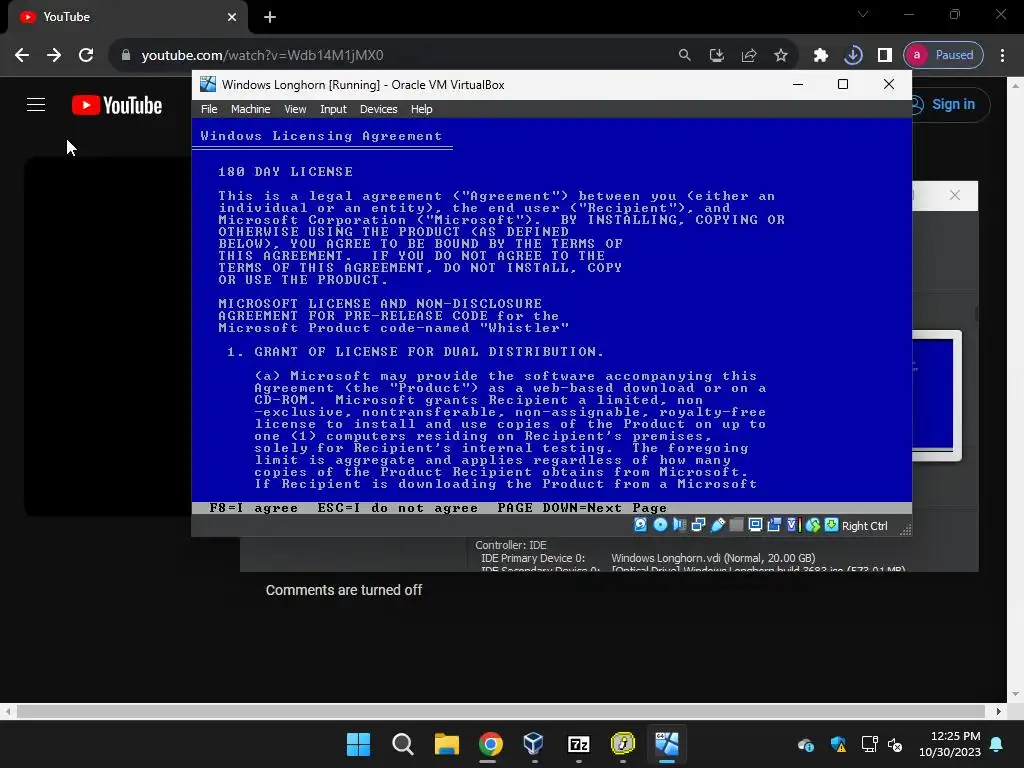Click the 'Controller: IDE' text
This screenshot has height=768, width=1024.
tap(511, 545)
